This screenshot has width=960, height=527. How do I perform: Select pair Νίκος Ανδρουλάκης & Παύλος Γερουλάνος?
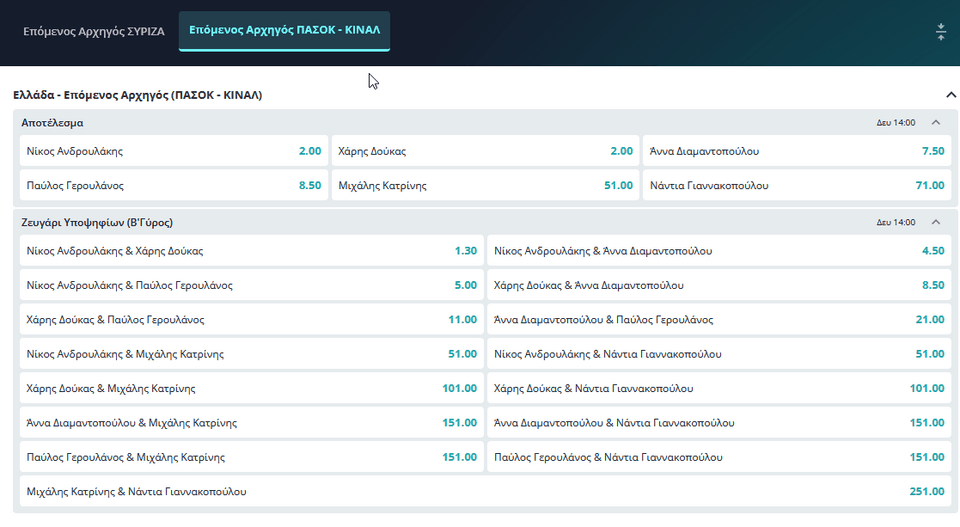251,285
